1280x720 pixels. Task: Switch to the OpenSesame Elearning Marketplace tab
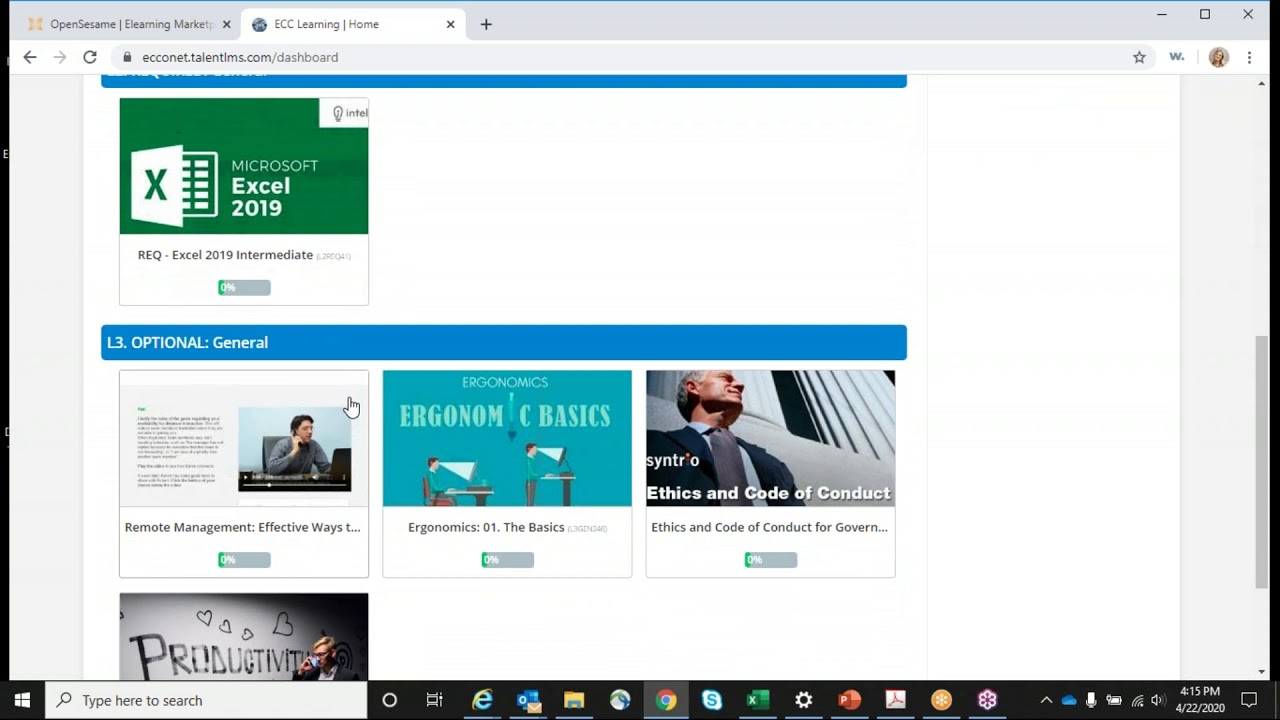(132, 24)
